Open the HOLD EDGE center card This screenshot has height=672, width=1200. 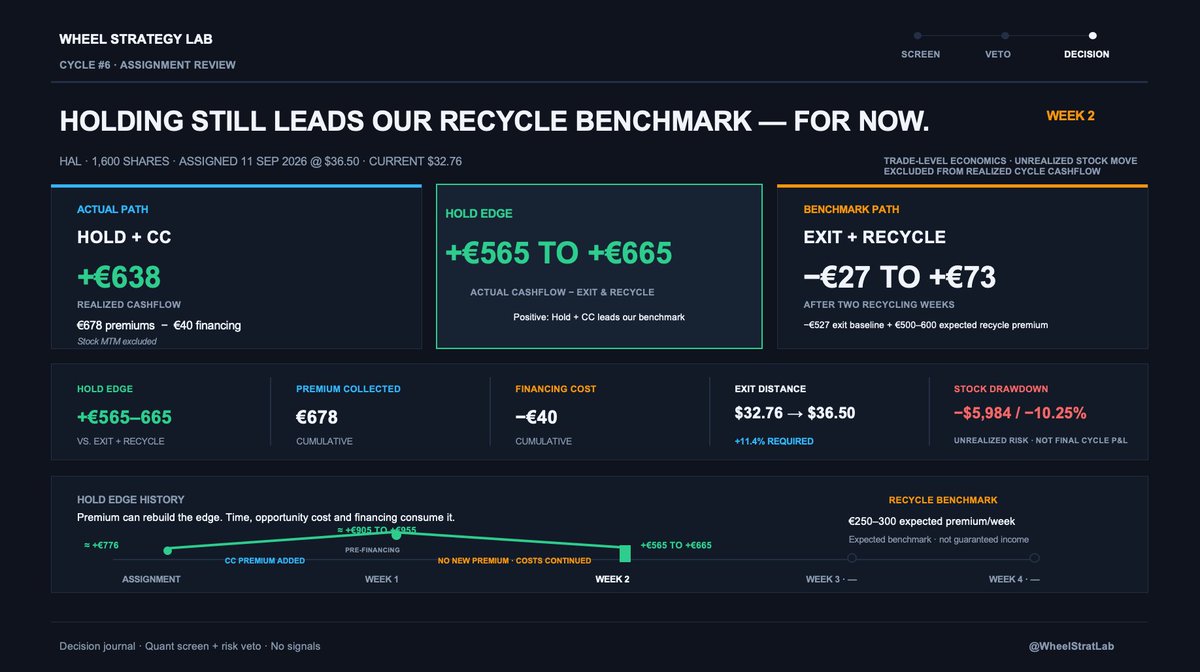(x=599, y=266)
